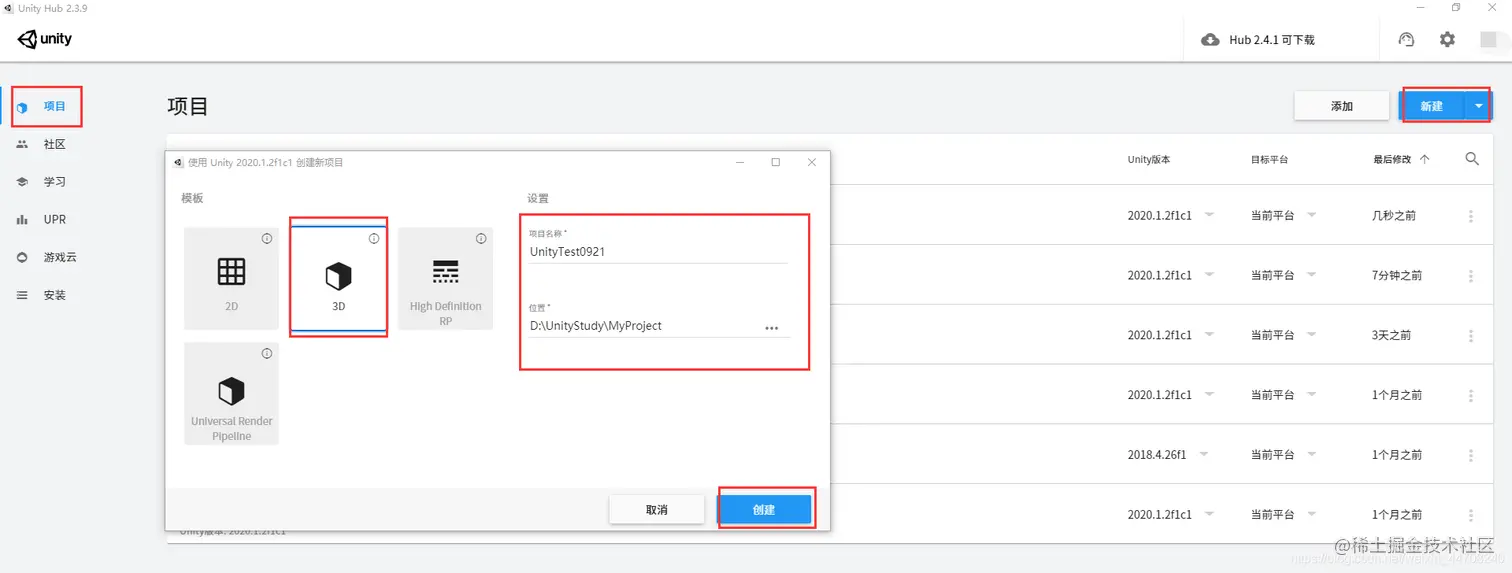Click the 项目名称 field UnityTest0921

[658, 252]
